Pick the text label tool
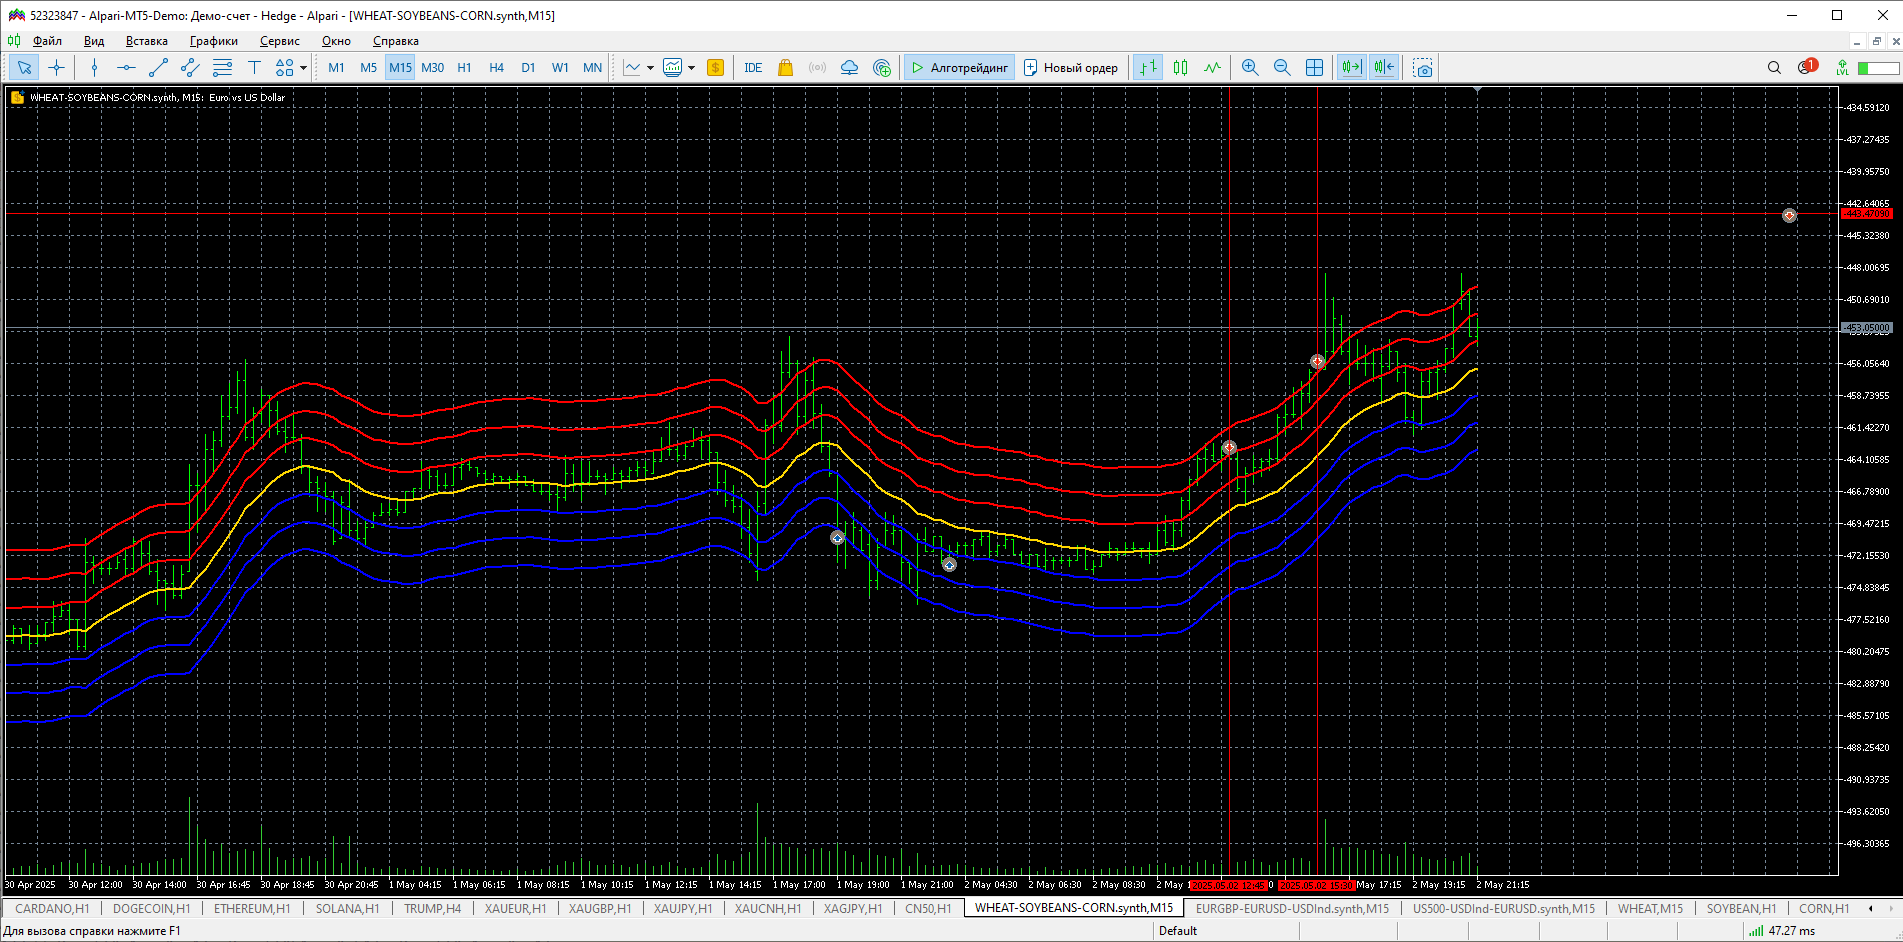Viewport: 1903px width, 942px height. click(x=254, y=68)
